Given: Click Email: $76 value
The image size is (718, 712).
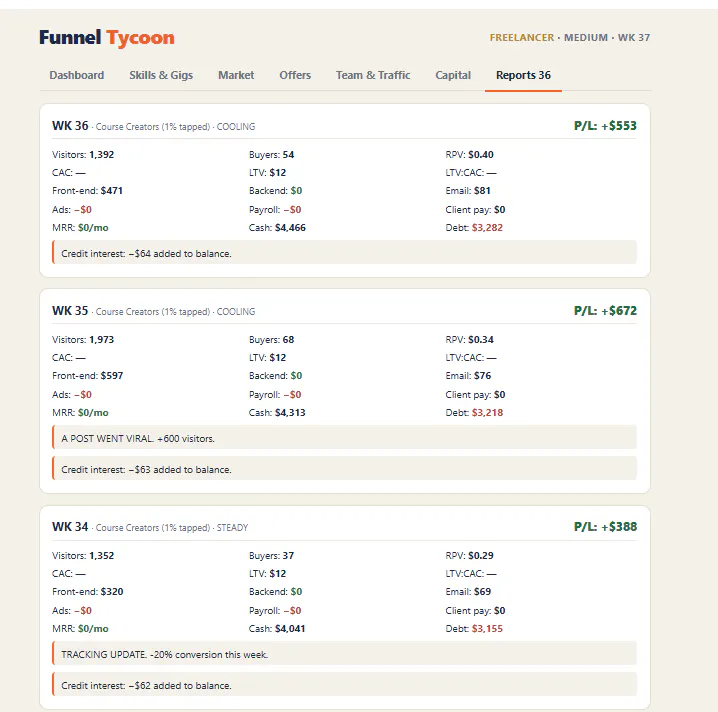Looking at the screenshot, I should tap(468, 376).
